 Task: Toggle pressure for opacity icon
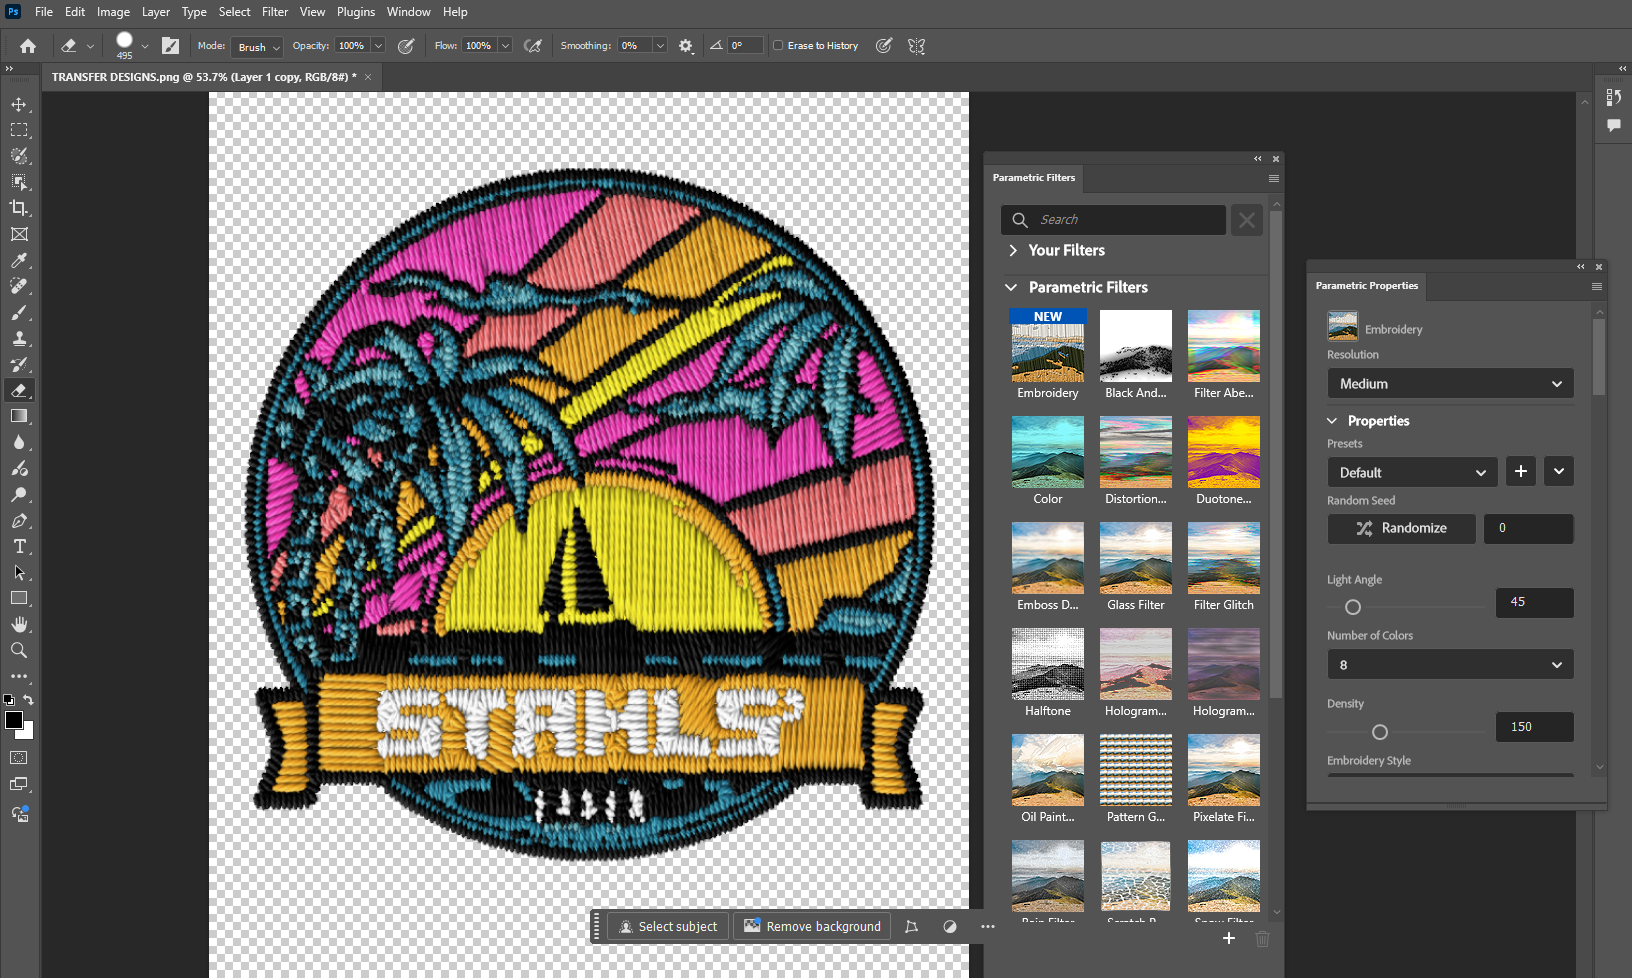[x=406, y=46]
